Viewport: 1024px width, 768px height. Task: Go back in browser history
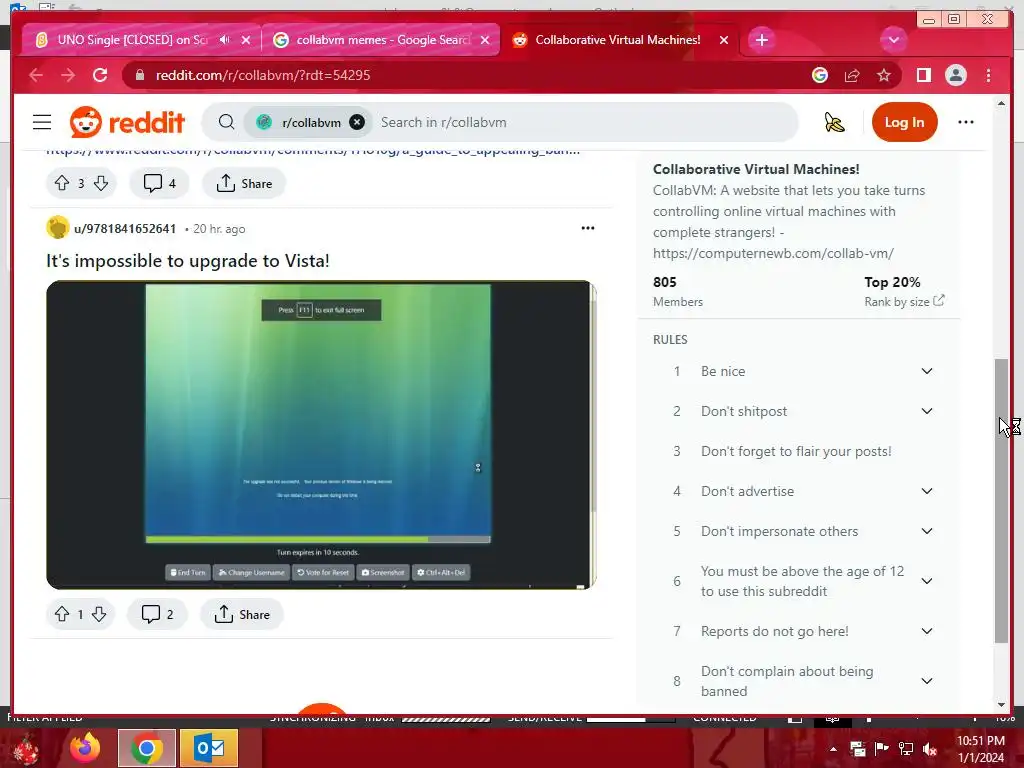point(36,75)
